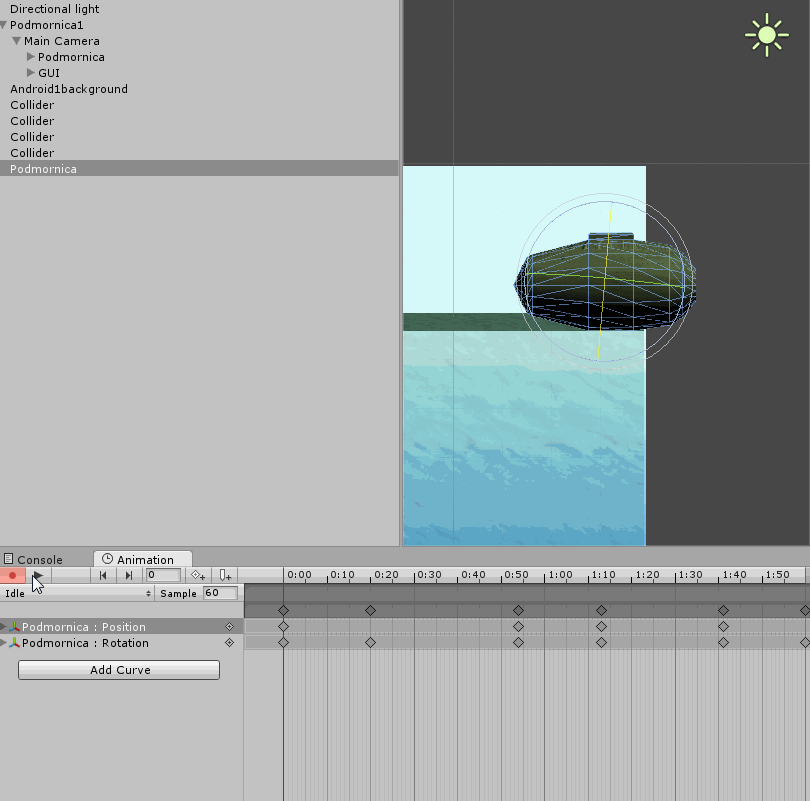Viewport: 810px width, 801px height.
Task: Expand Podmornica Rotation curve property
Action: (x=4, y=642)
